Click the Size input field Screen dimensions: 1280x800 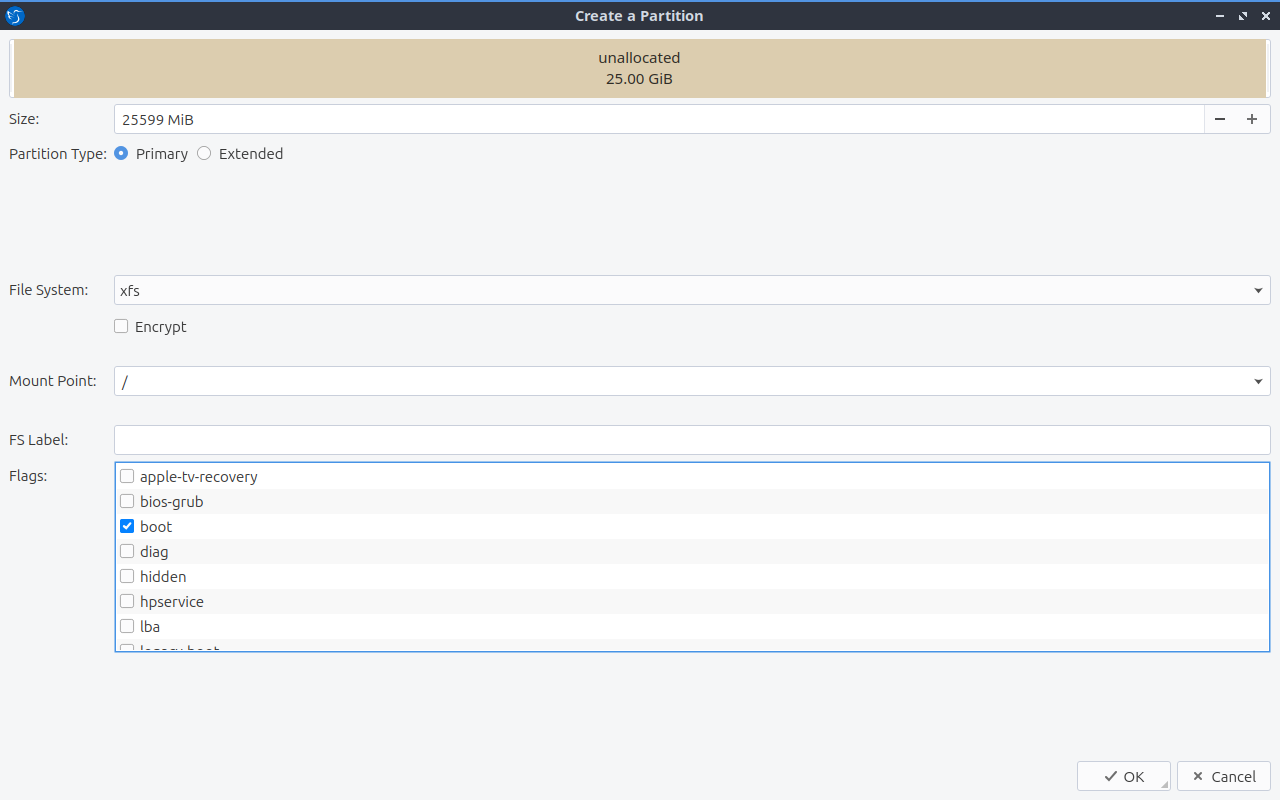(658, 119)
